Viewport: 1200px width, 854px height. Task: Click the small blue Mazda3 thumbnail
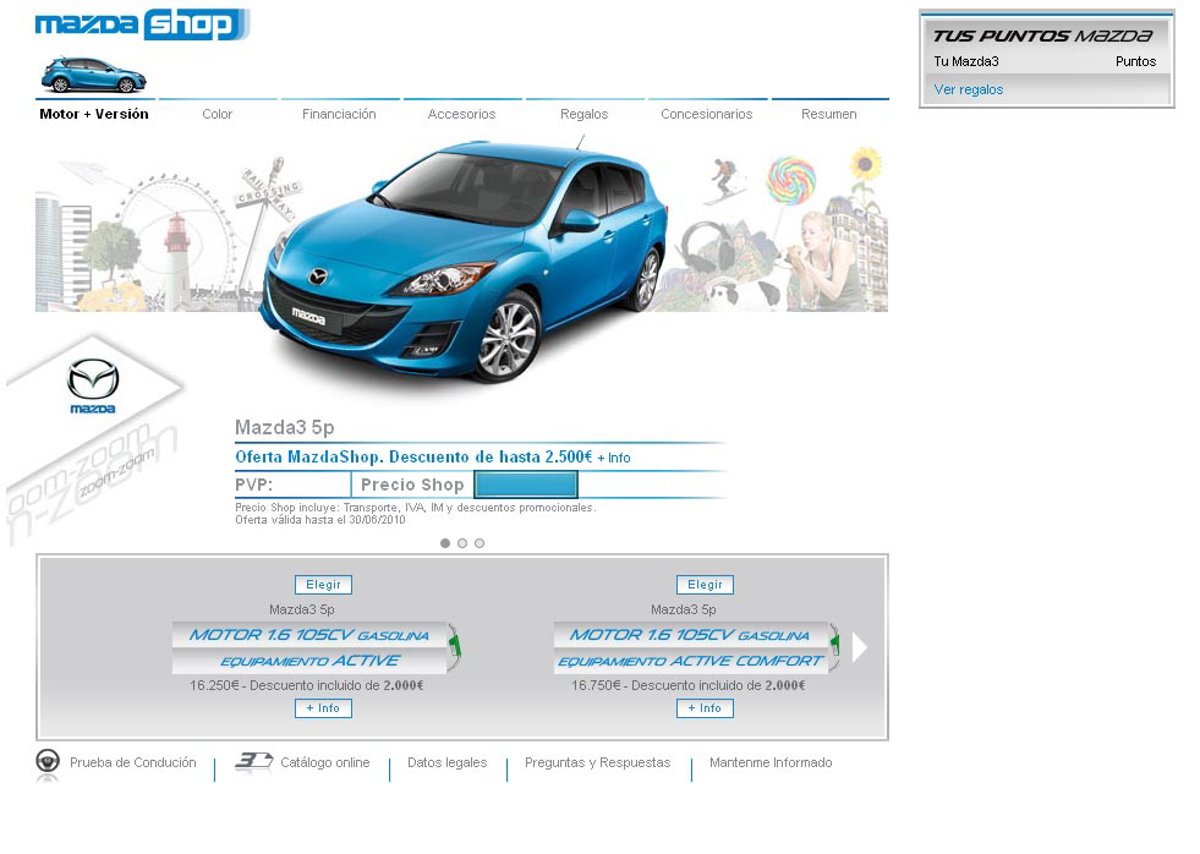(x=93, y=75)
